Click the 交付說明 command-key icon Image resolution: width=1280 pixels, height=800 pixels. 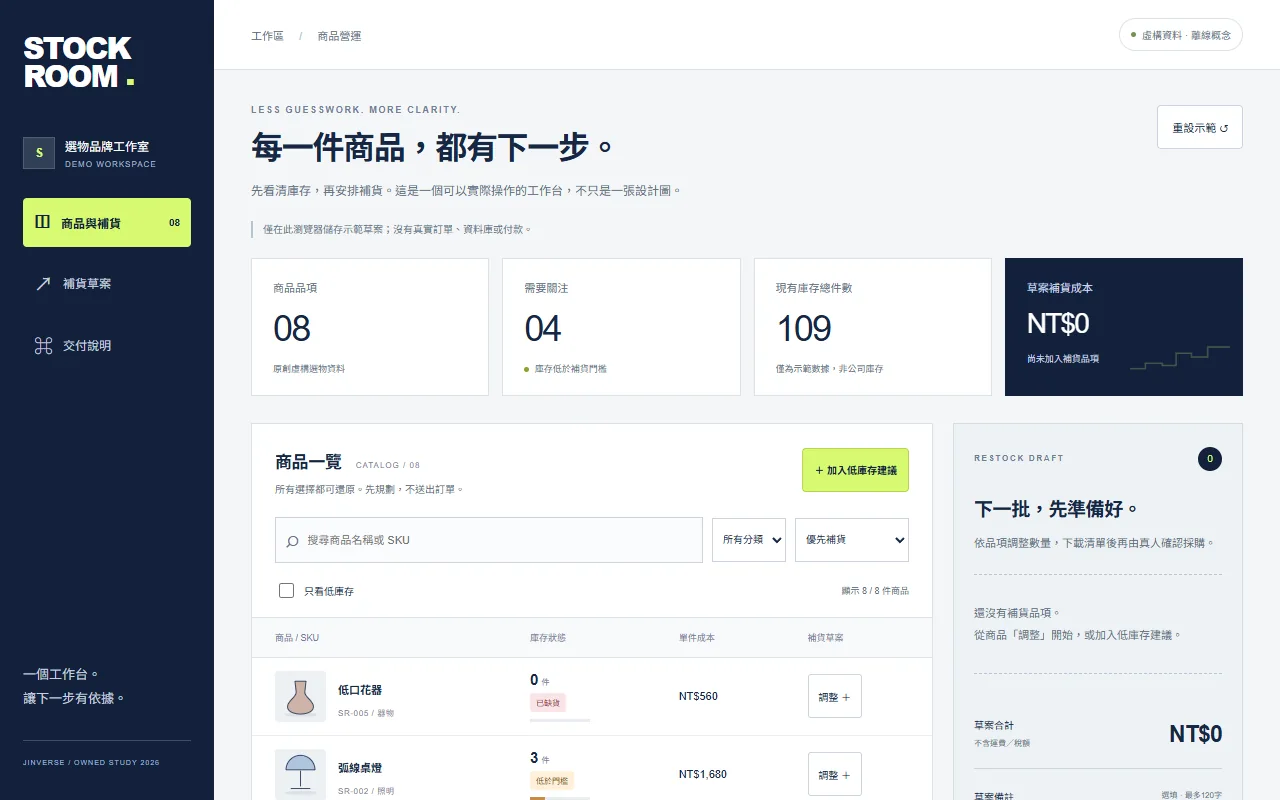click(43, 346)
